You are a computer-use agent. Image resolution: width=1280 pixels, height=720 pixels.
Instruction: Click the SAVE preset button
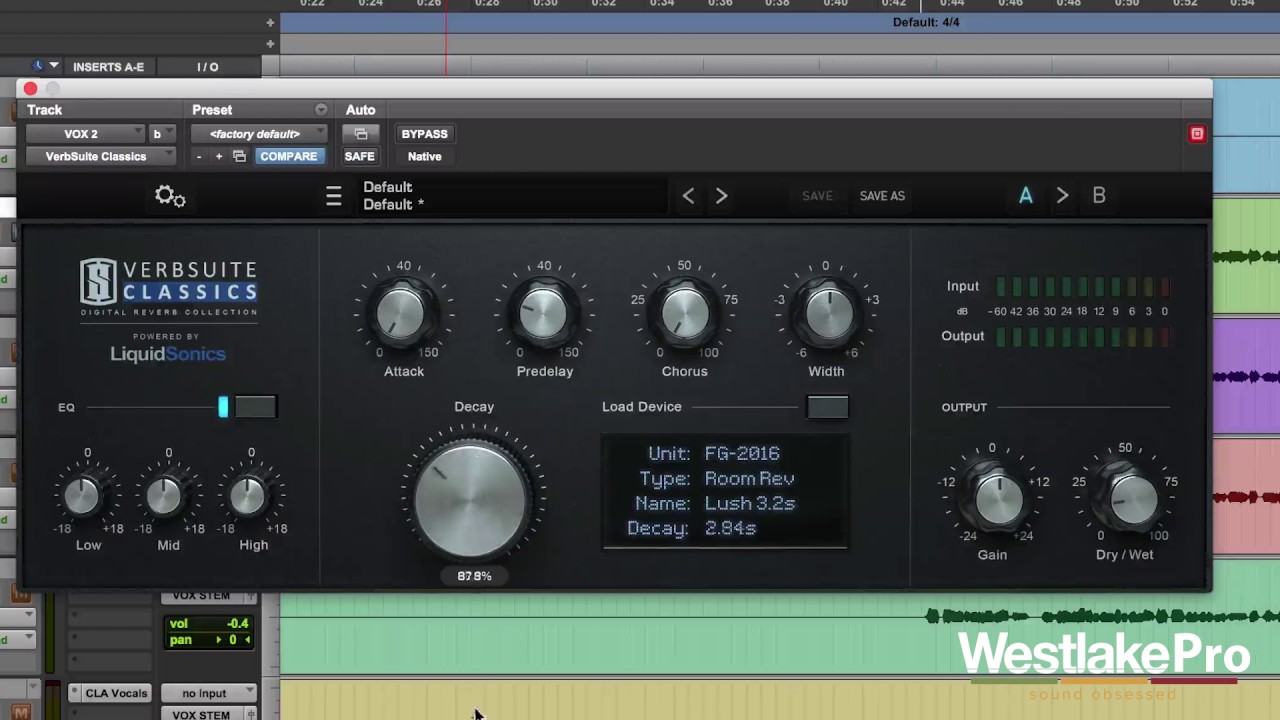817,196
